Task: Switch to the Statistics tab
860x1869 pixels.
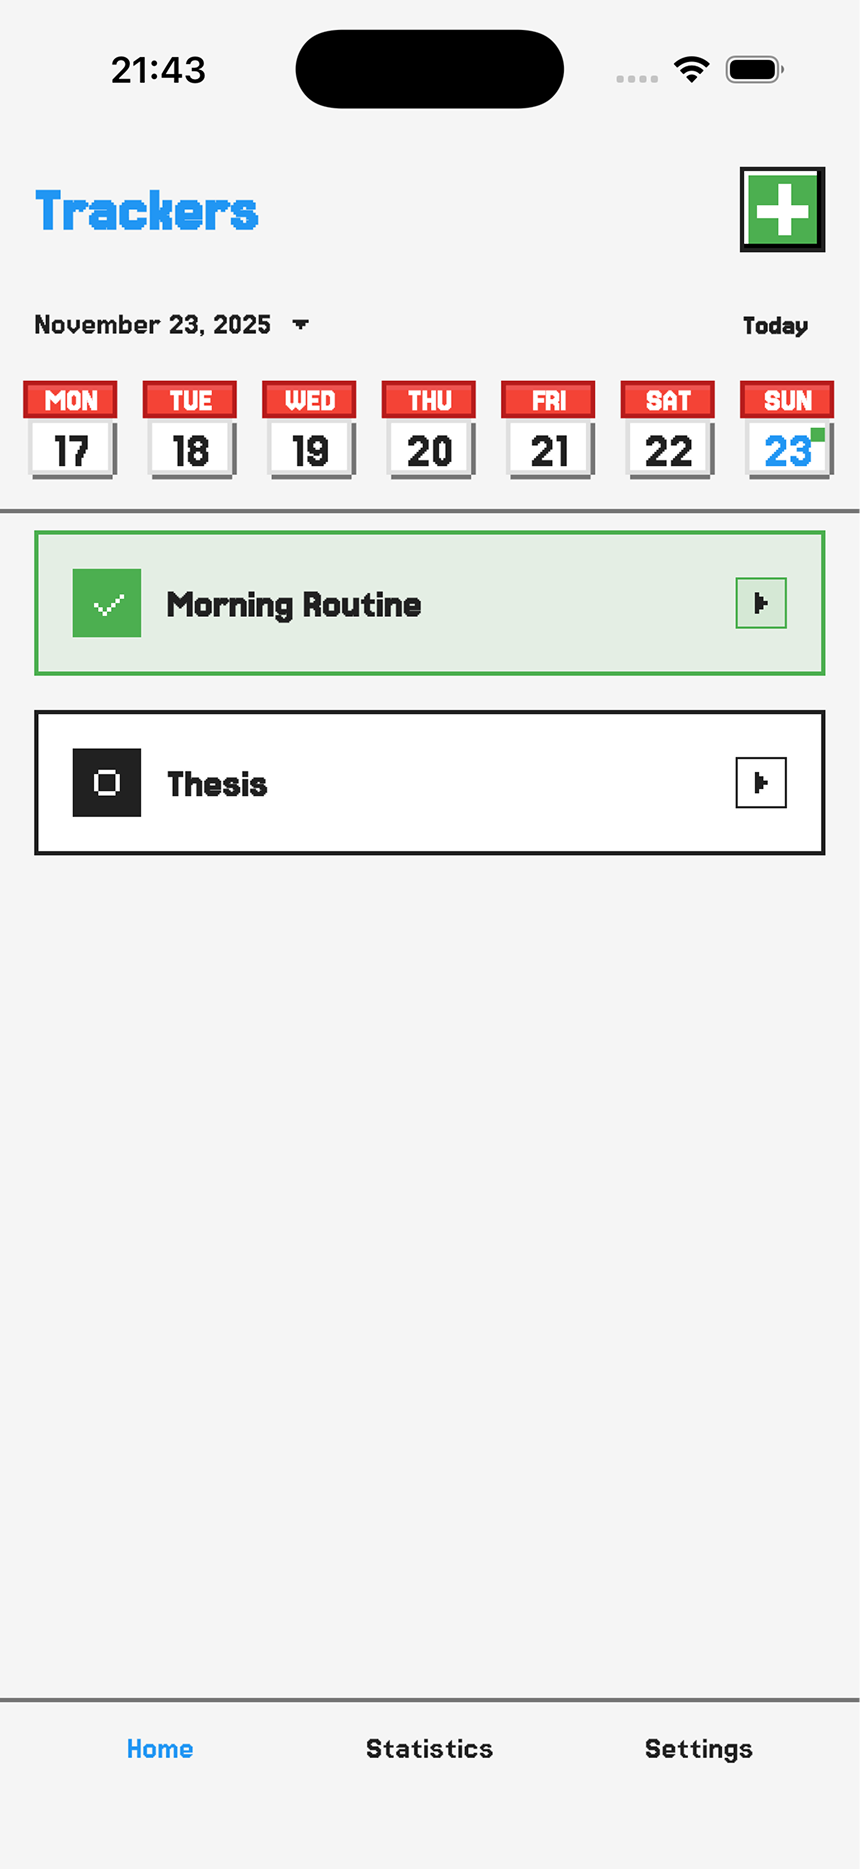Action: (429, 1749)
